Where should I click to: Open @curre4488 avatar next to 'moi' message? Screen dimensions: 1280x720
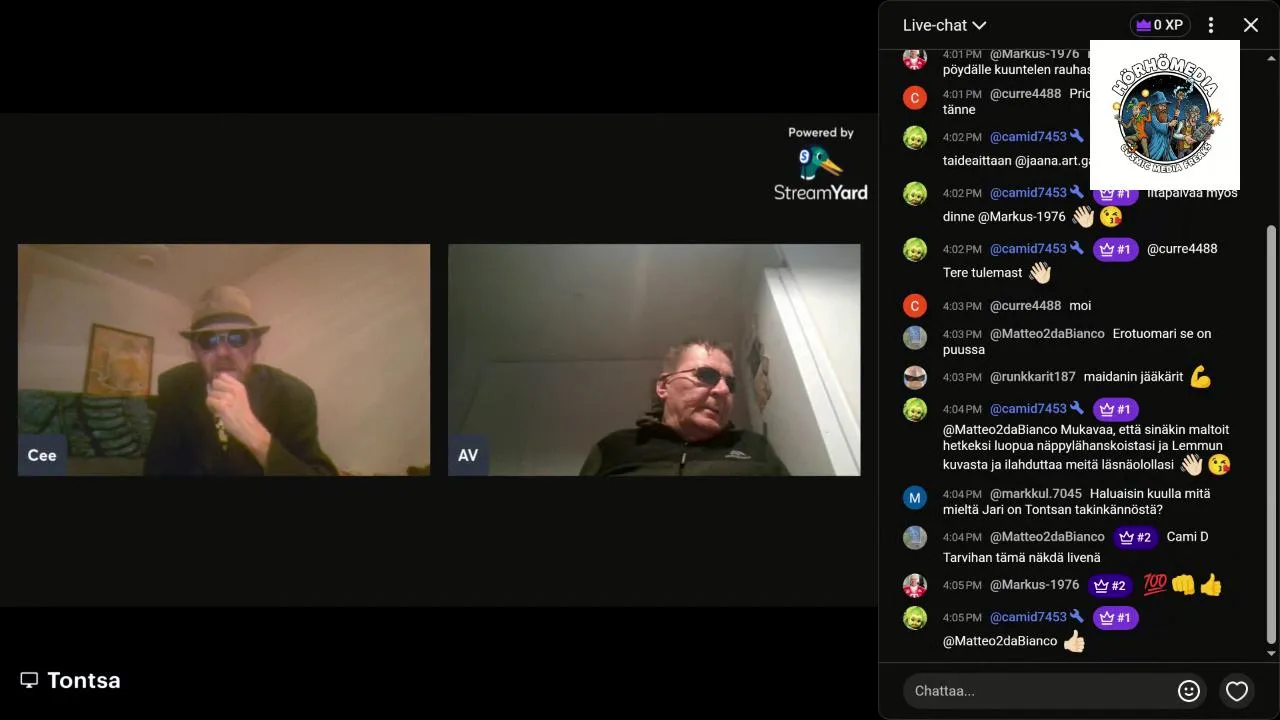[915, 306]
